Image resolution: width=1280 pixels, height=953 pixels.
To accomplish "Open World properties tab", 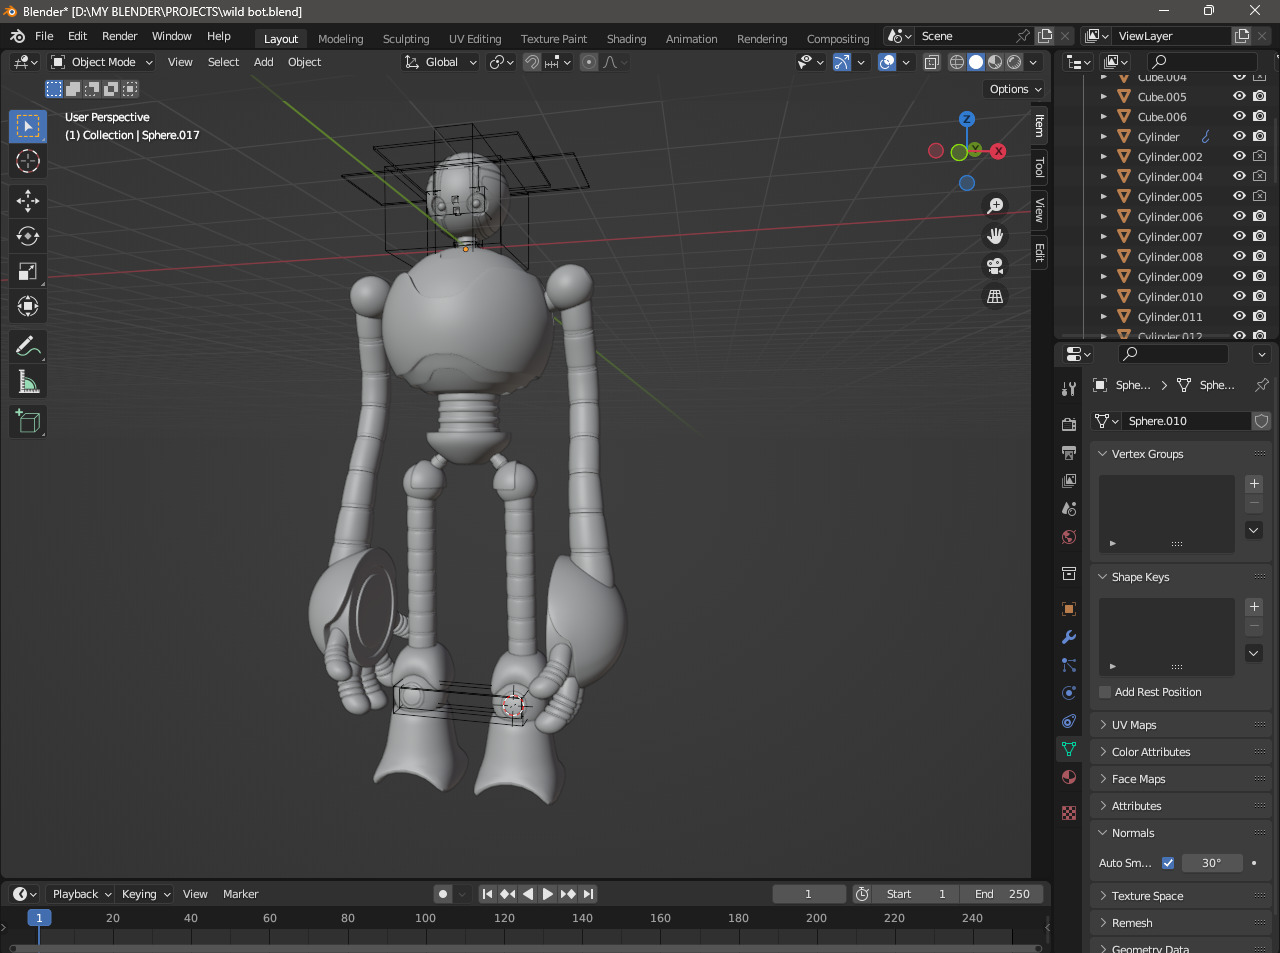I will click(1069, 537).
